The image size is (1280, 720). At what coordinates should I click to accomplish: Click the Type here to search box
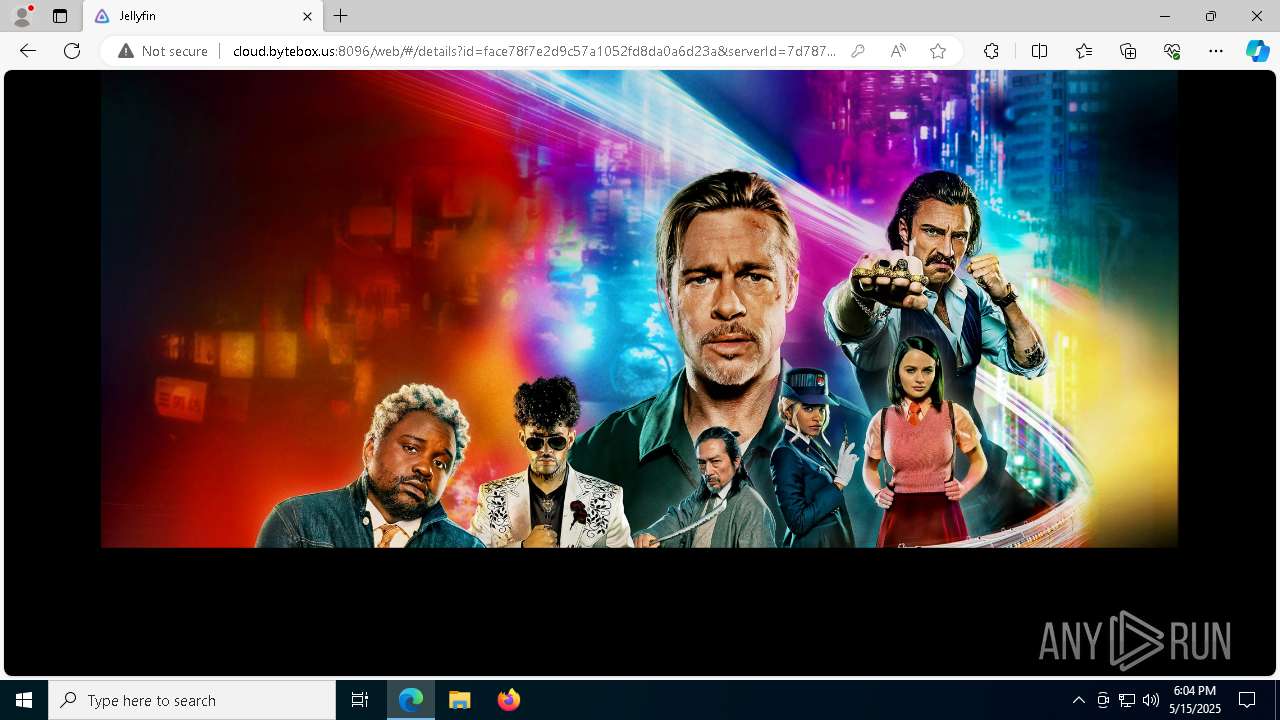coord(192,700)
